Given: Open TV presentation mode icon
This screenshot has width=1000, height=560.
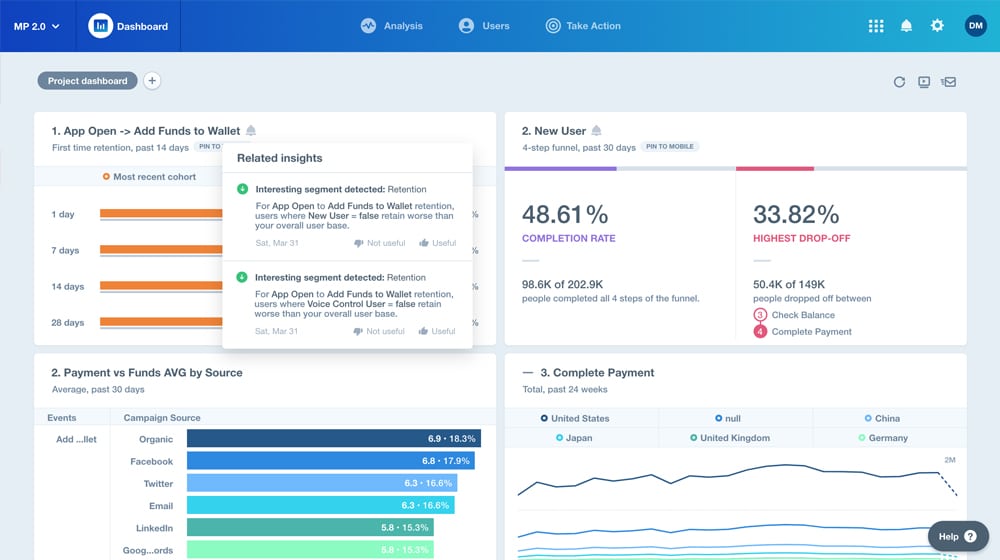Looking at the screenshot, I should click(924, 82).
